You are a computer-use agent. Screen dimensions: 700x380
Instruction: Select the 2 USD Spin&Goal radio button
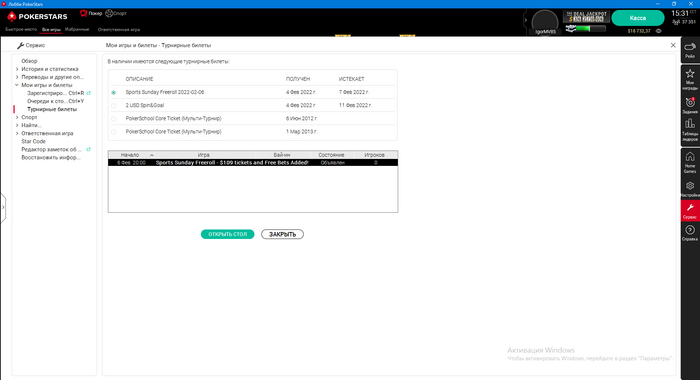pyautogui.click(x=113, y=106)
